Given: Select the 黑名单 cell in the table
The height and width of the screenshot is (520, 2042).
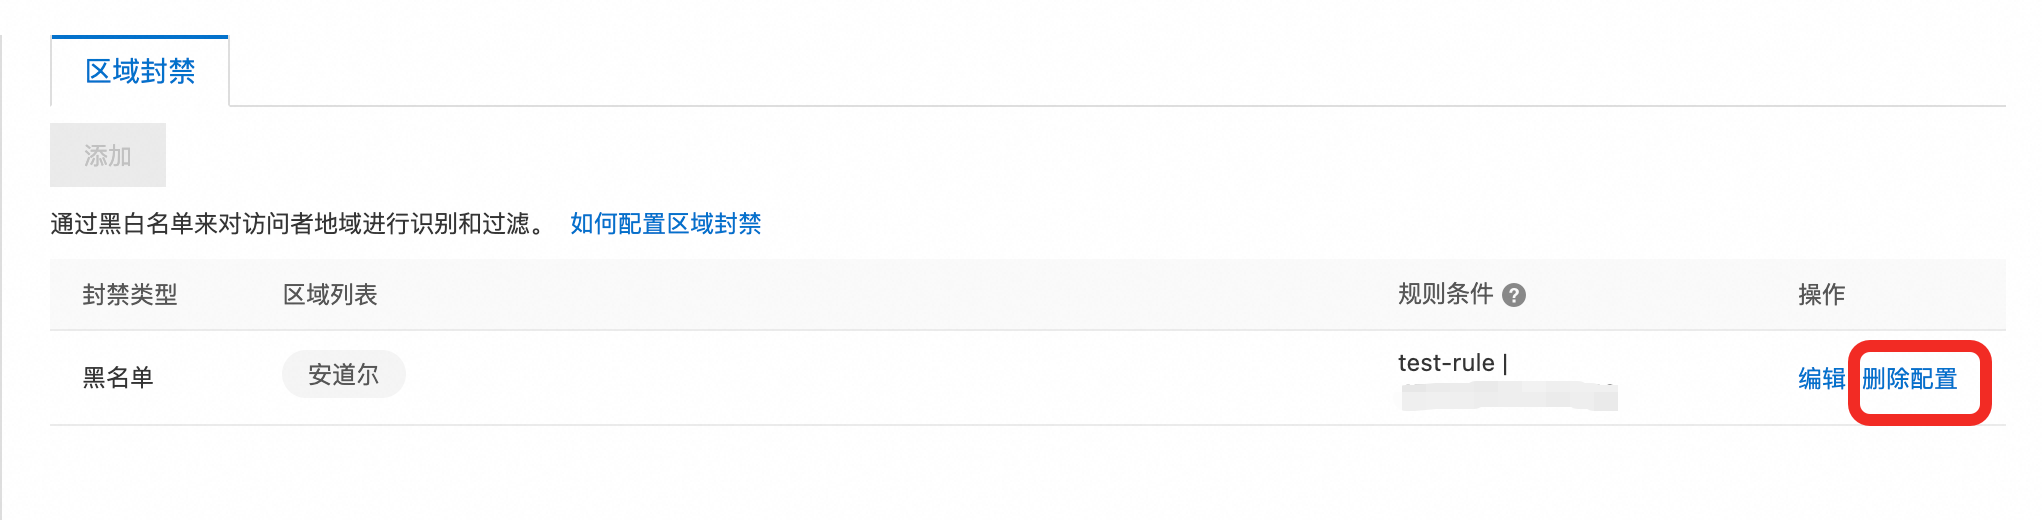Looking at the screenshot, I should click(118, 378).
